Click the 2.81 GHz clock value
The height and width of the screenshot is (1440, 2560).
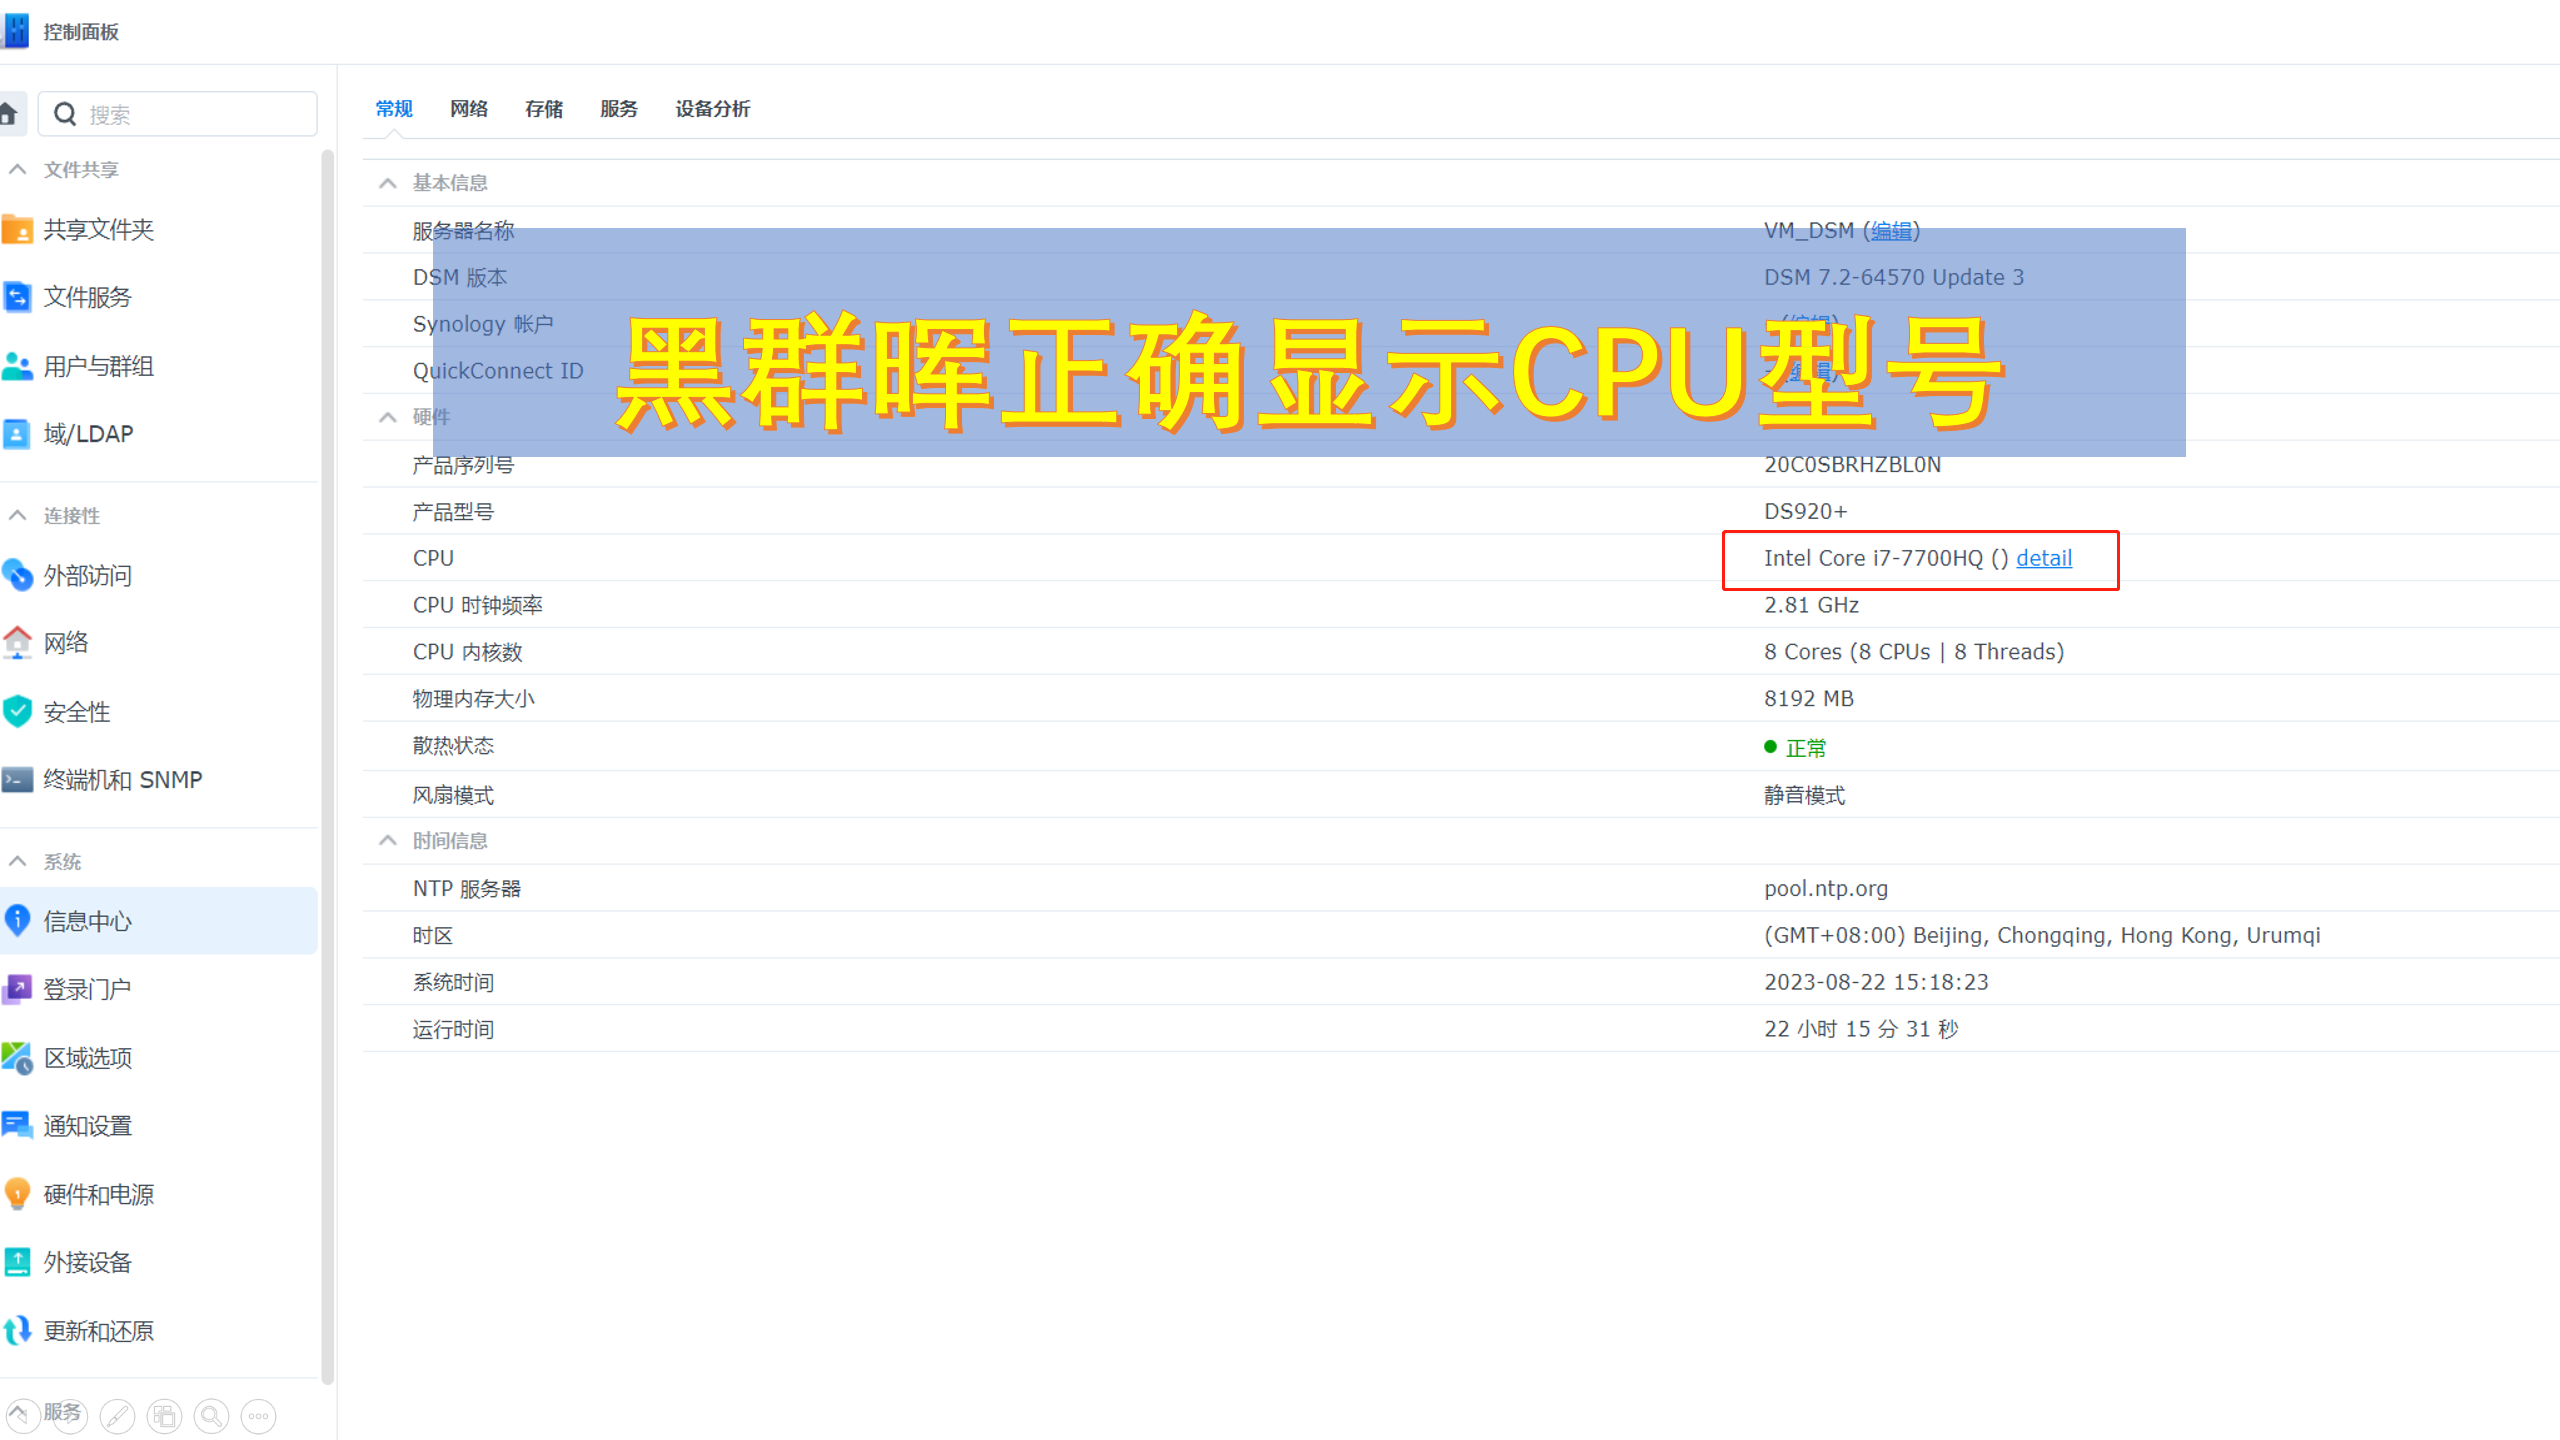tap(1811, 605)
